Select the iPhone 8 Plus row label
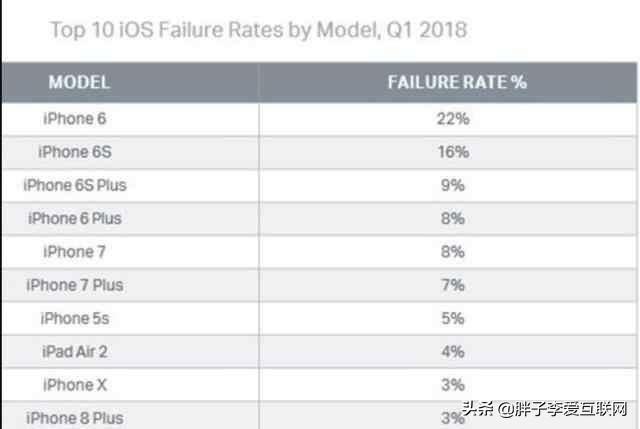The height and width of the screenshot is (429, 640). (x=74, y=417)
